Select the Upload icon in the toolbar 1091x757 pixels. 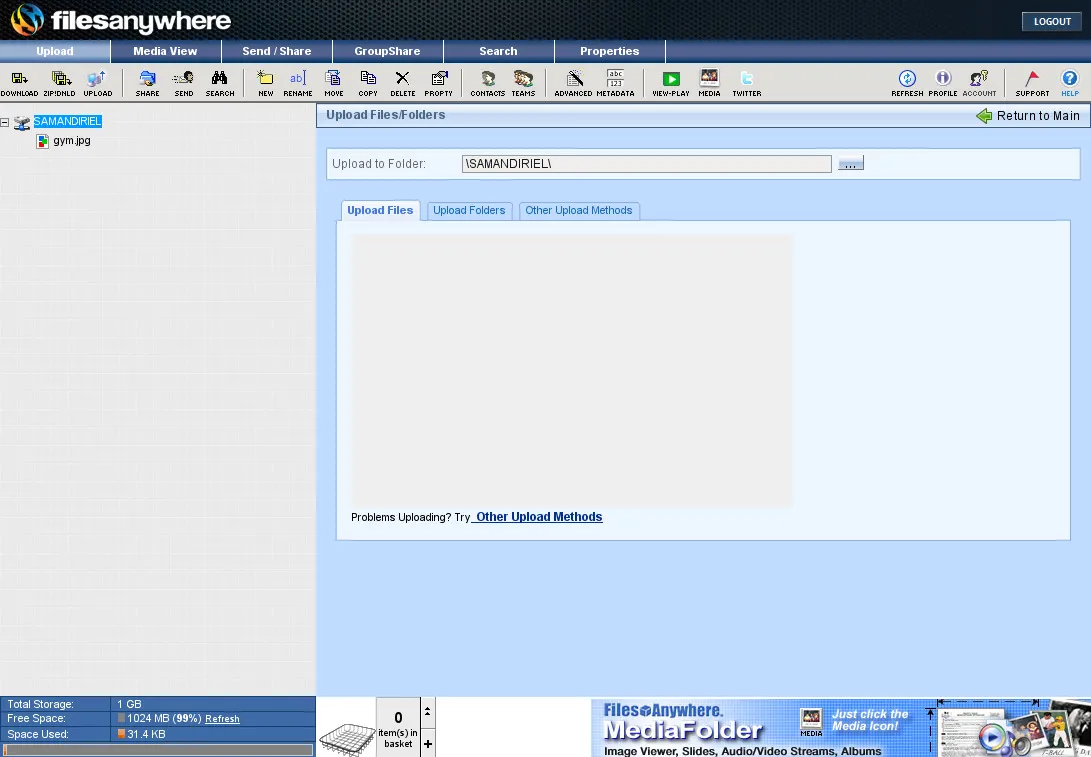point(97,82)
